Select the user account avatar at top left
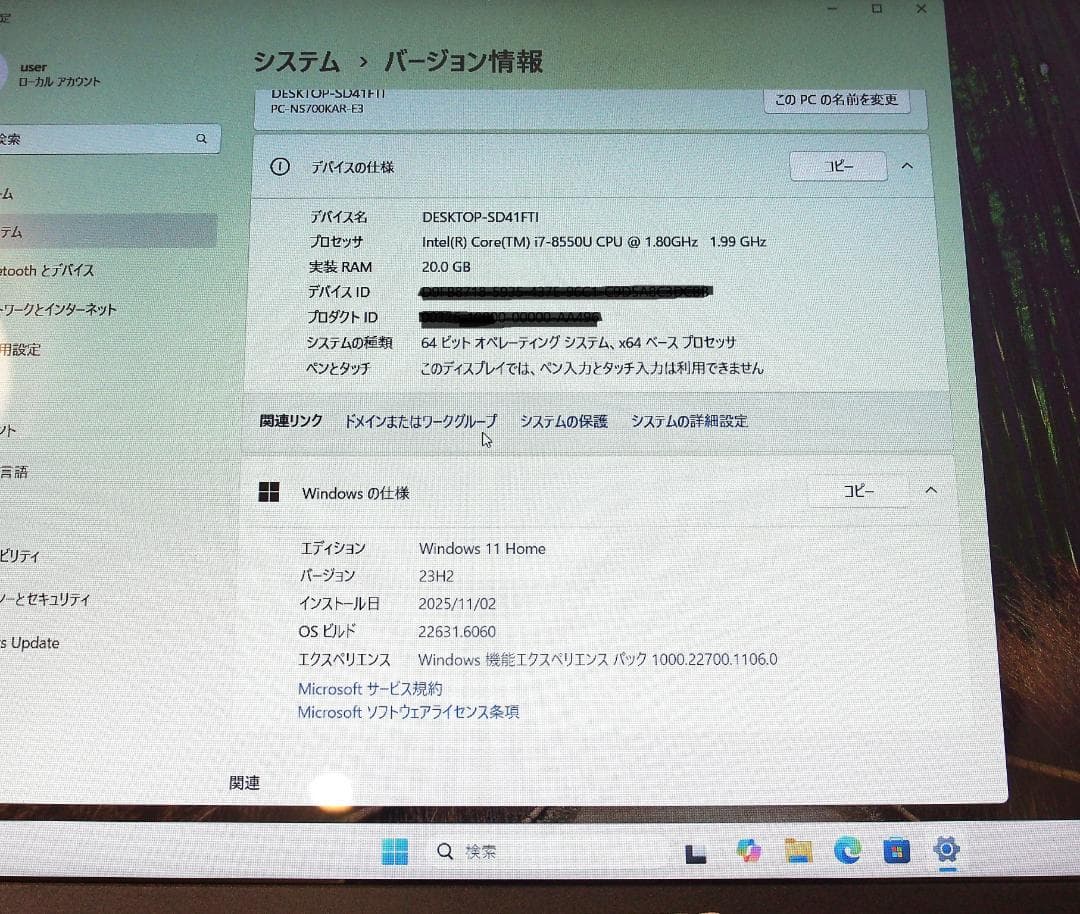Viewport: 1080px width, 914px height. point(8,70)
